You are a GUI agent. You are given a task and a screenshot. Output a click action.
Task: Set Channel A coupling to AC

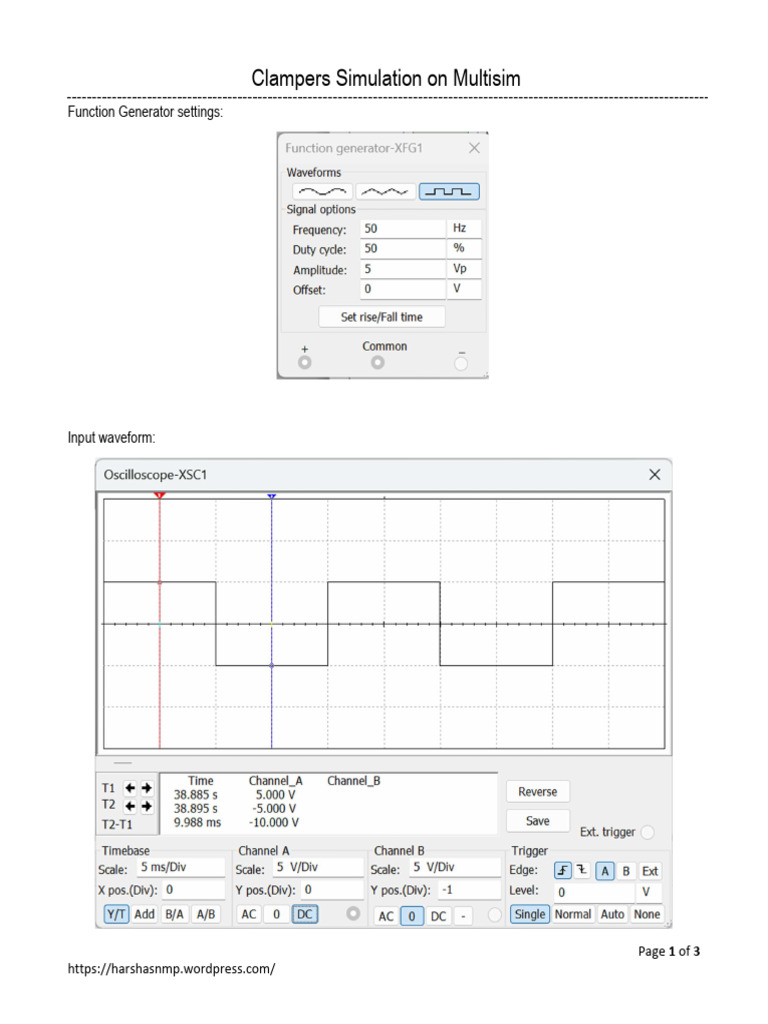pyautogui.click(x=249, y=914)
